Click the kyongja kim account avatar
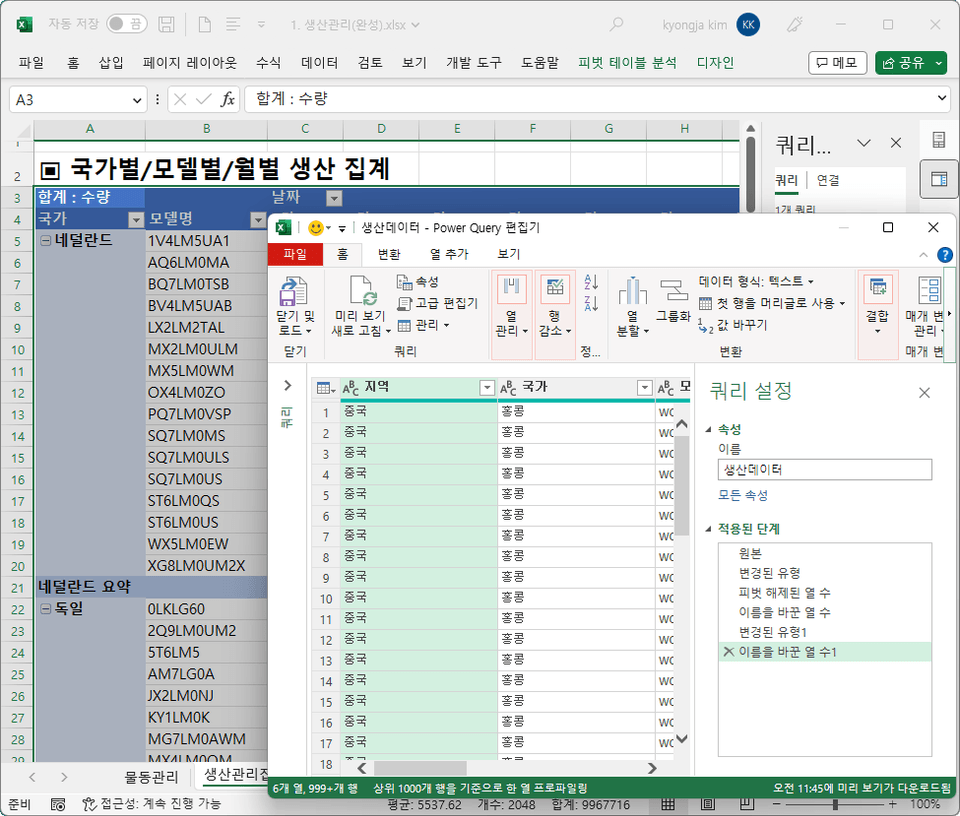This screenshot has width=960, height=816. coord(748,24)
